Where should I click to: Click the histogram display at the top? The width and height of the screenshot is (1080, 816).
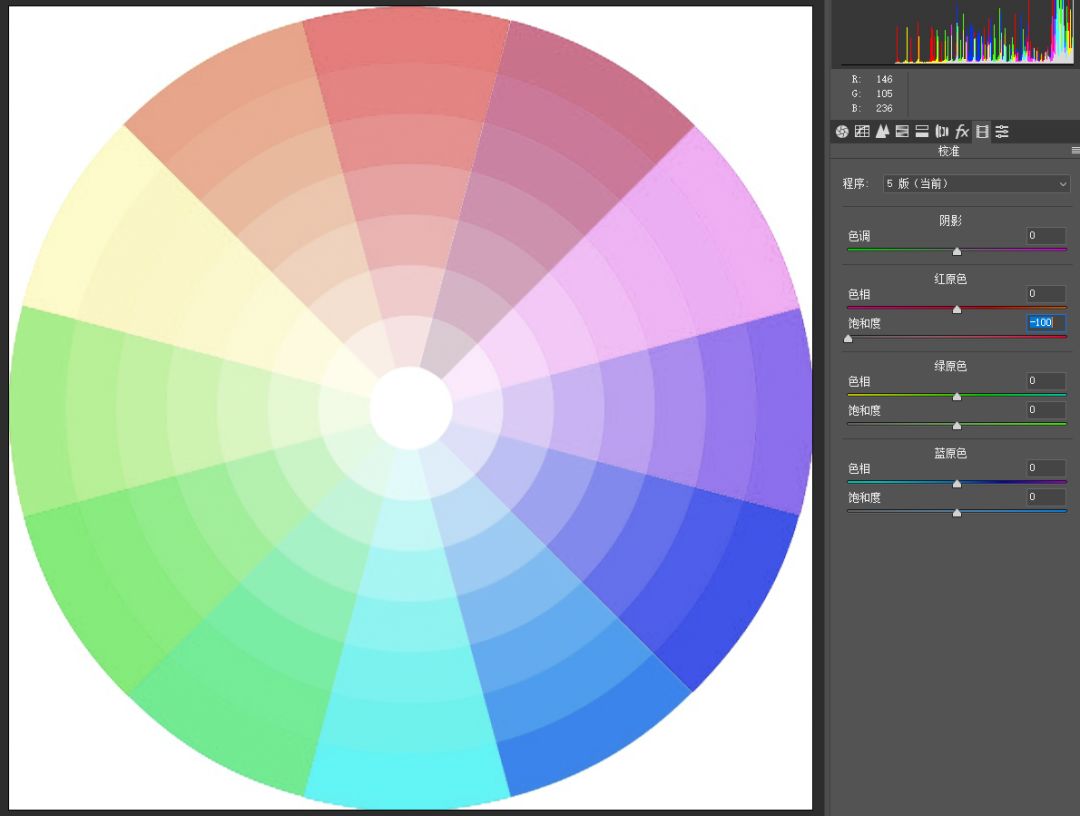tap(956, 32)
